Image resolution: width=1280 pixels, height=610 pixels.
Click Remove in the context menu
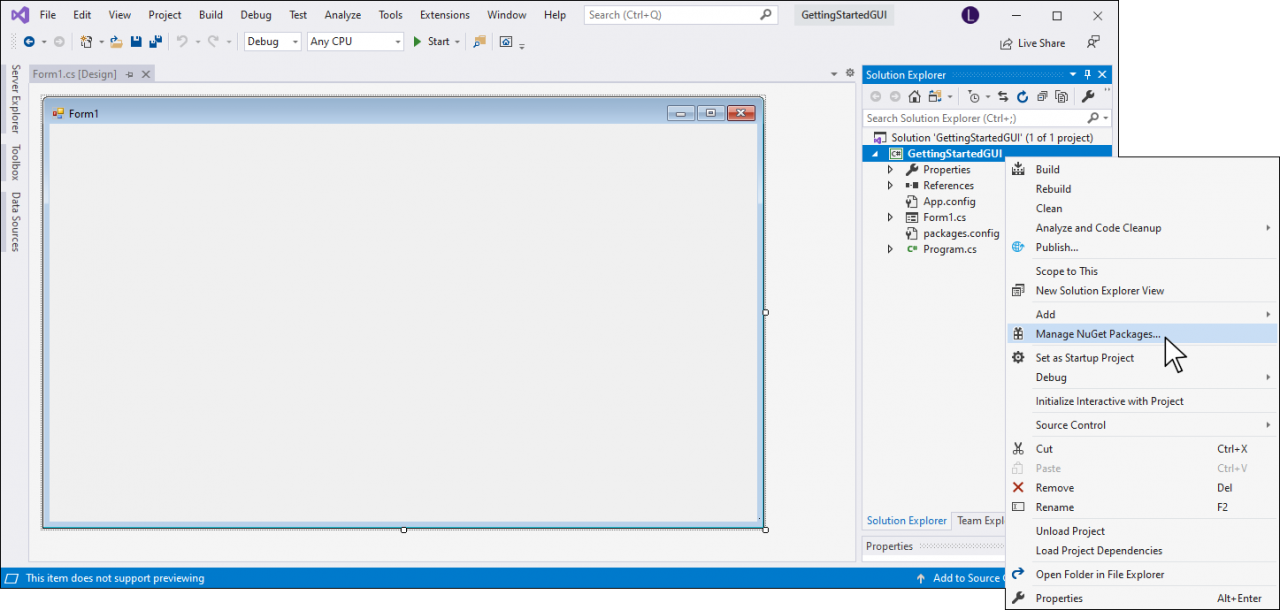coord(1142,488)
